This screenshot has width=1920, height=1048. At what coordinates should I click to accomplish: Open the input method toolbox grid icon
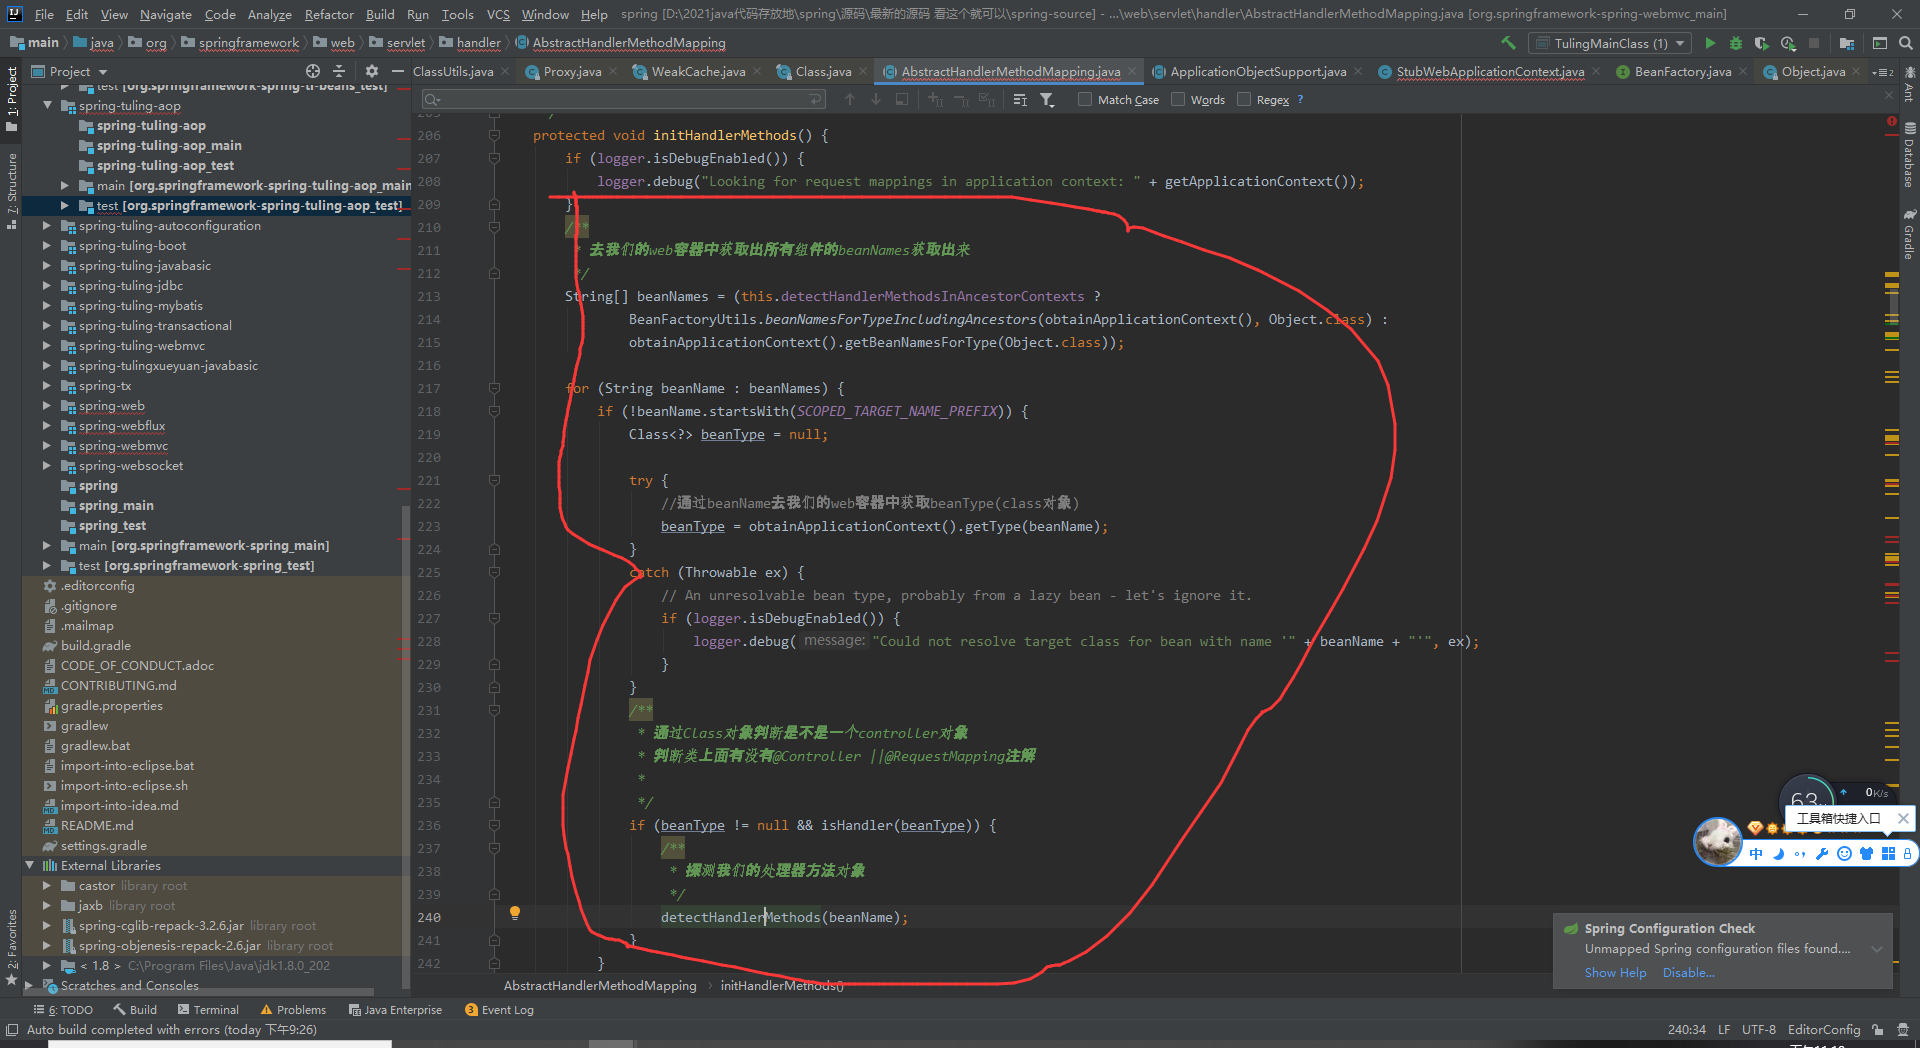pos(1888,854)
